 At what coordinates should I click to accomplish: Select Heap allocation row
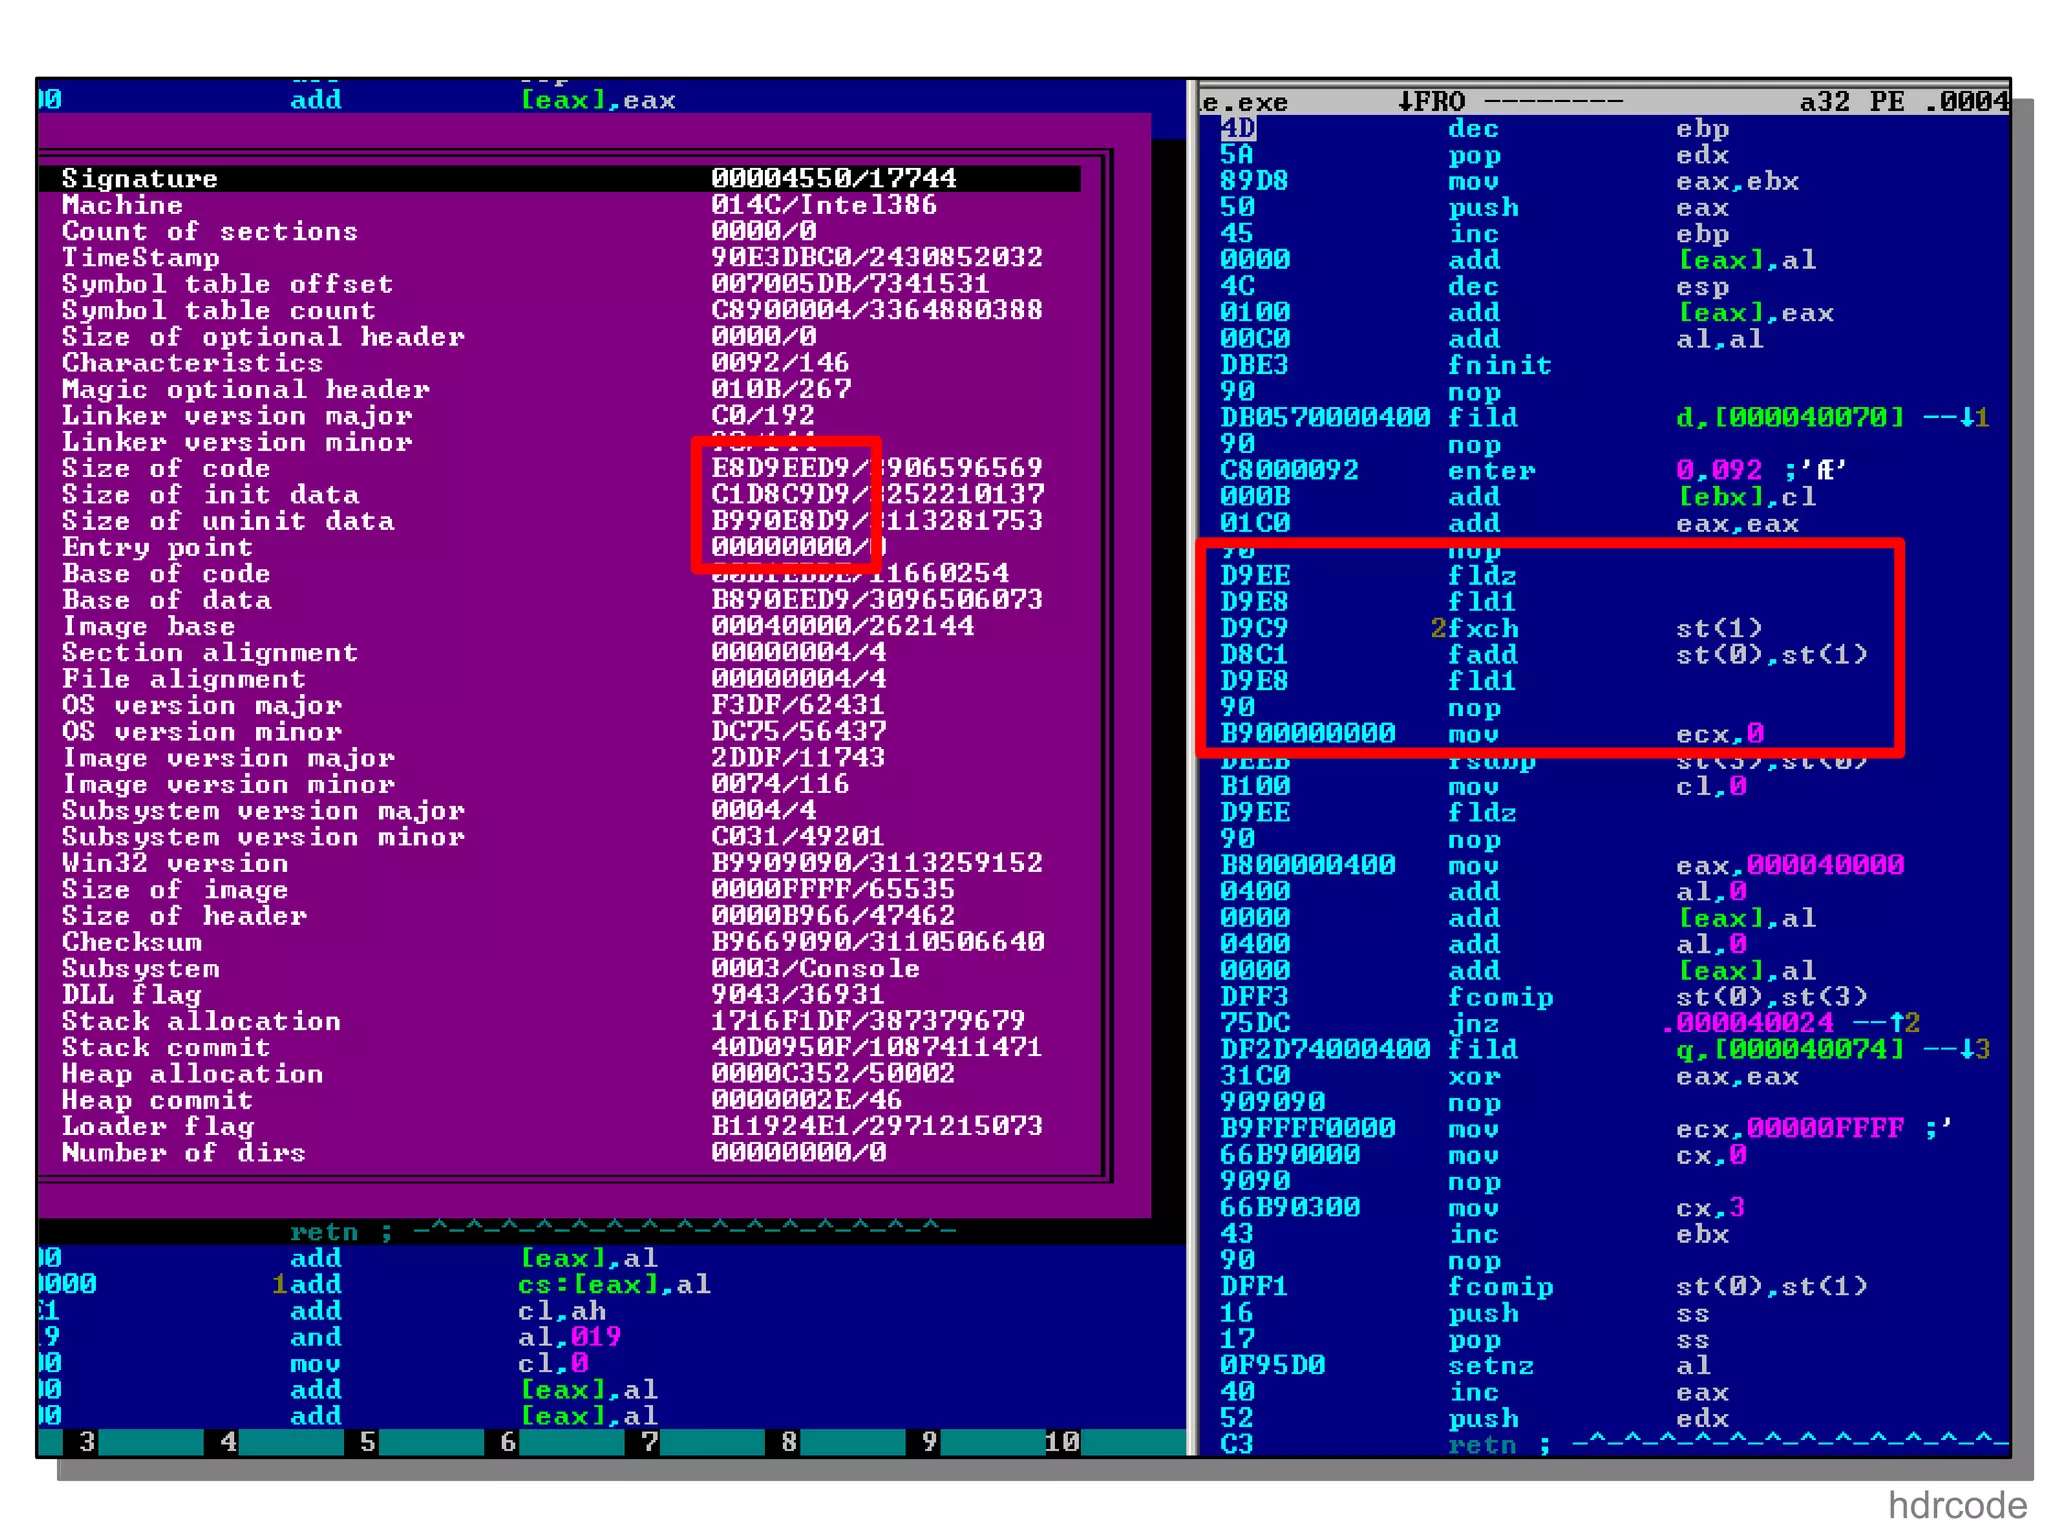(x=560, y=1073)
